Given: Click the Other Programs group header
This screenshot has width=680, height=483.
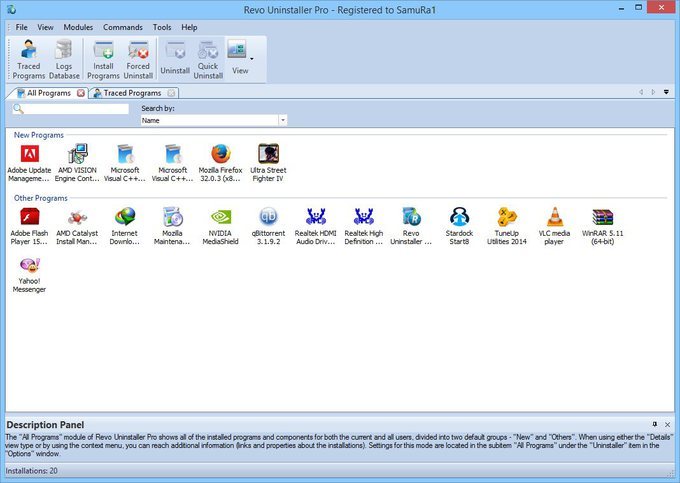Looking at the screenshot, I should coord(41,198).
